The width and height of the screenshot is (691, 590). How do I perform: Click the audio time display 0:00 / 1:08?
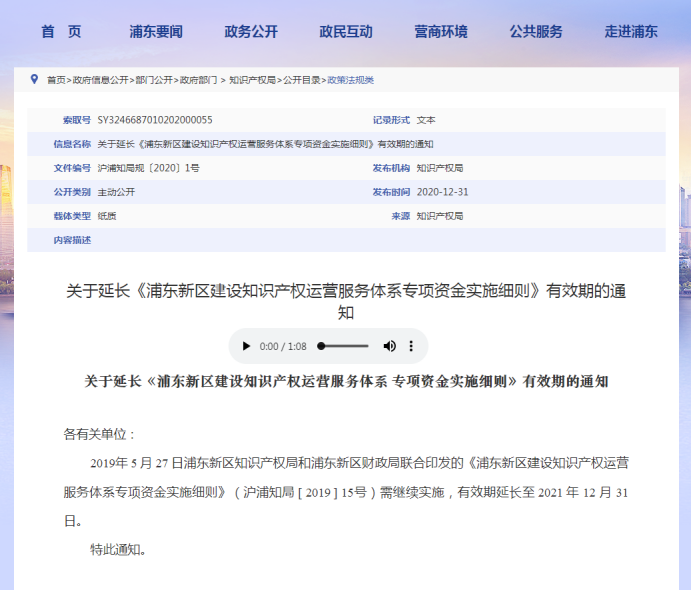(283, 346)
